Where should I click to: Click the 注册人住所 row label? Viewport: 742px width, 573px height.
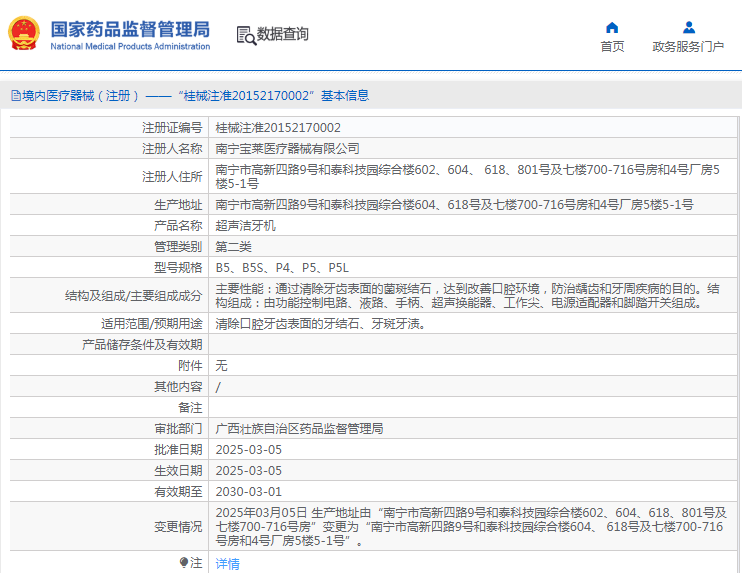coord(172,176)
